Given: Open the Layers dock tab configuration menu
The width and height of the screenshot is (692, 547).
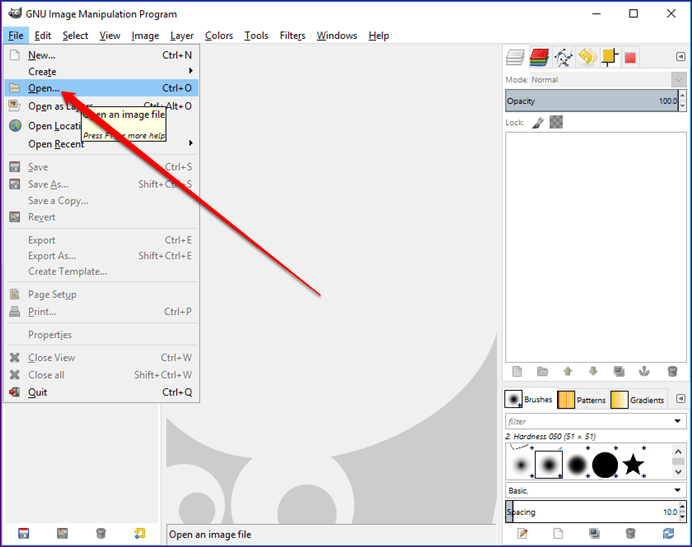Looking at the screenshot, I should pyautogui.click(x=681, y=57).
